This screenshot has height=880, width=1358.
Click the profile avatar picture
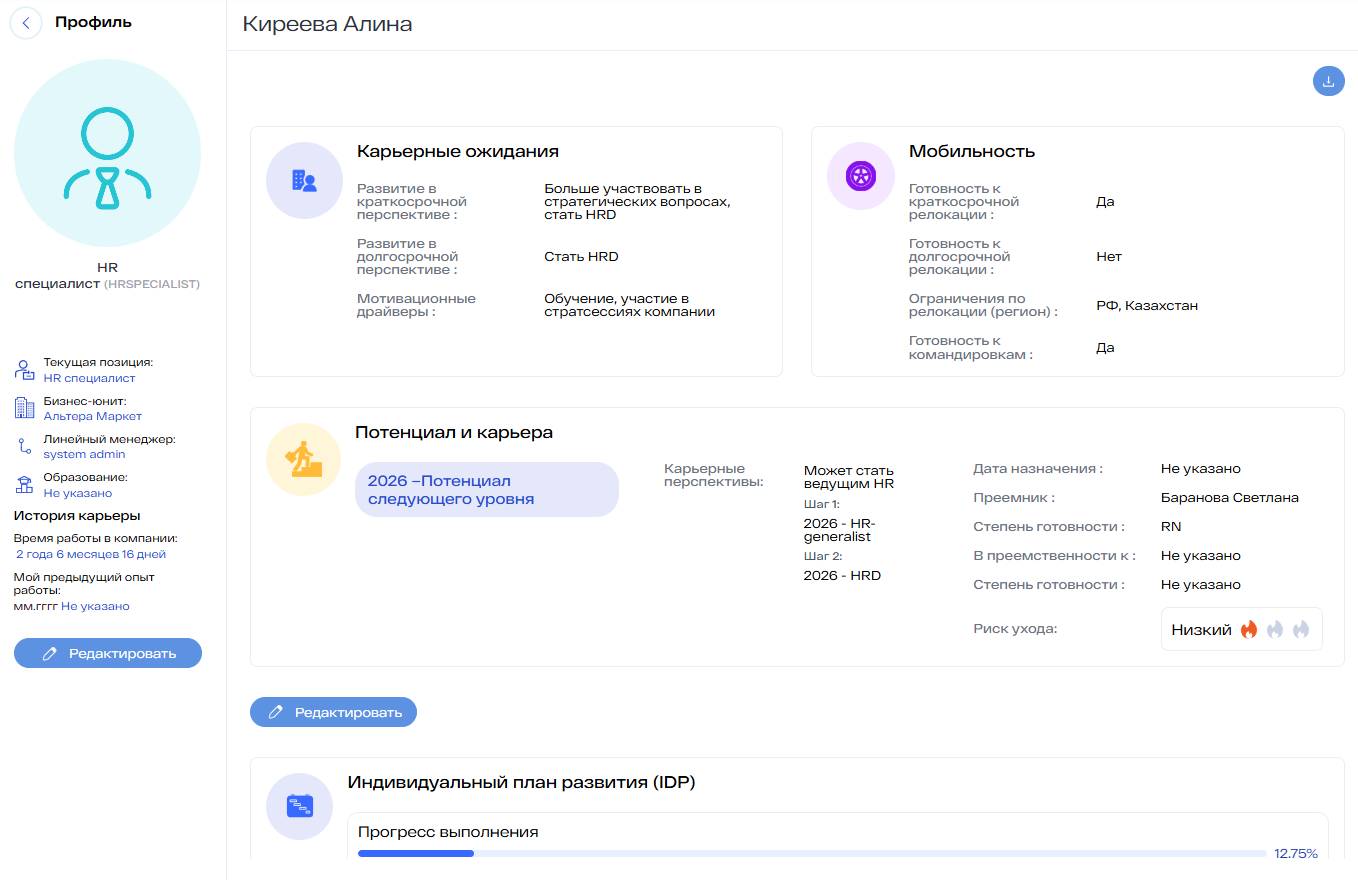click(x=108, y=153)
